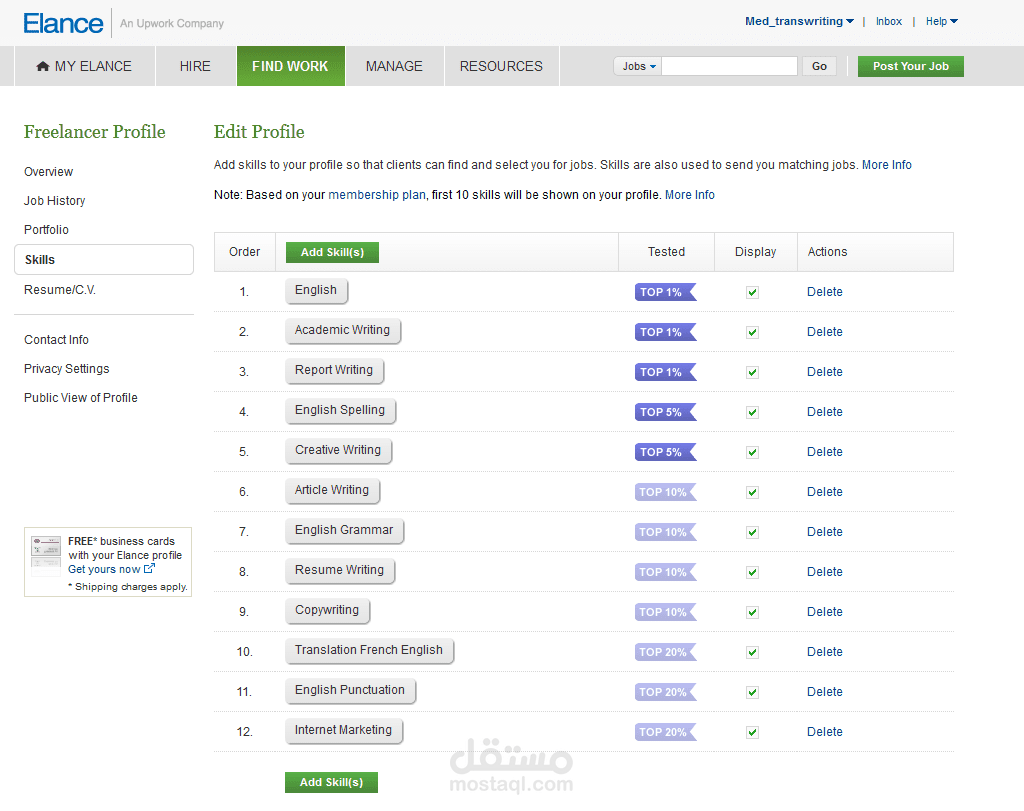This screenshot has height=811, width=1024.
Task: Toggle Display checkbox for English Punctuation
Action: 752,692
